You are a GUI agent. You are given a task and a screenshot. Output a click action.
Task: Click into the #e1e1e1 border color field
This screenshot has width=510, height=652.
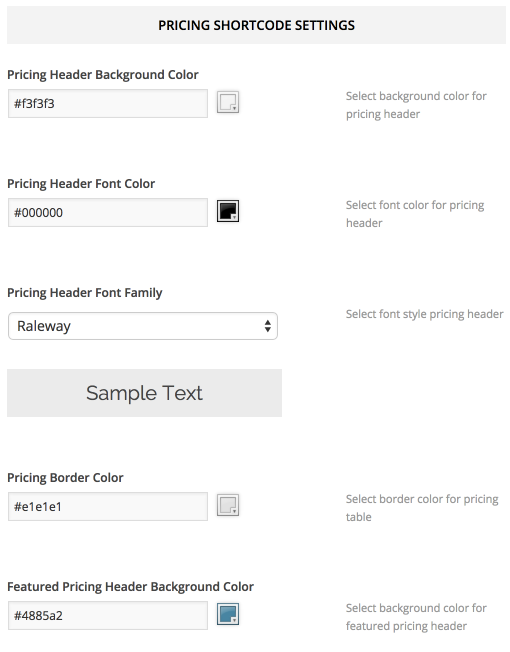(108, 506)
